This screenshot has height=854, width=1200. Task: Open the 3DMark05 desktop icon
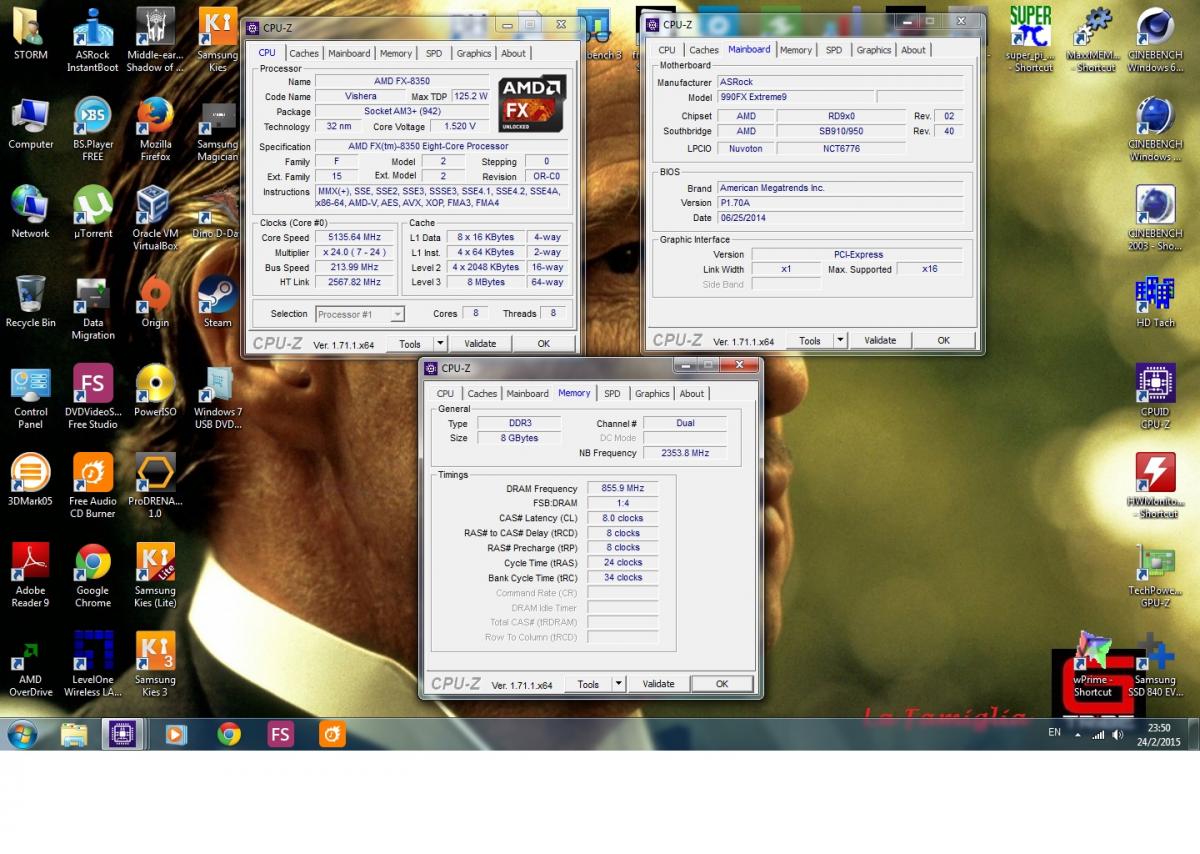click(x=31, y=480)
